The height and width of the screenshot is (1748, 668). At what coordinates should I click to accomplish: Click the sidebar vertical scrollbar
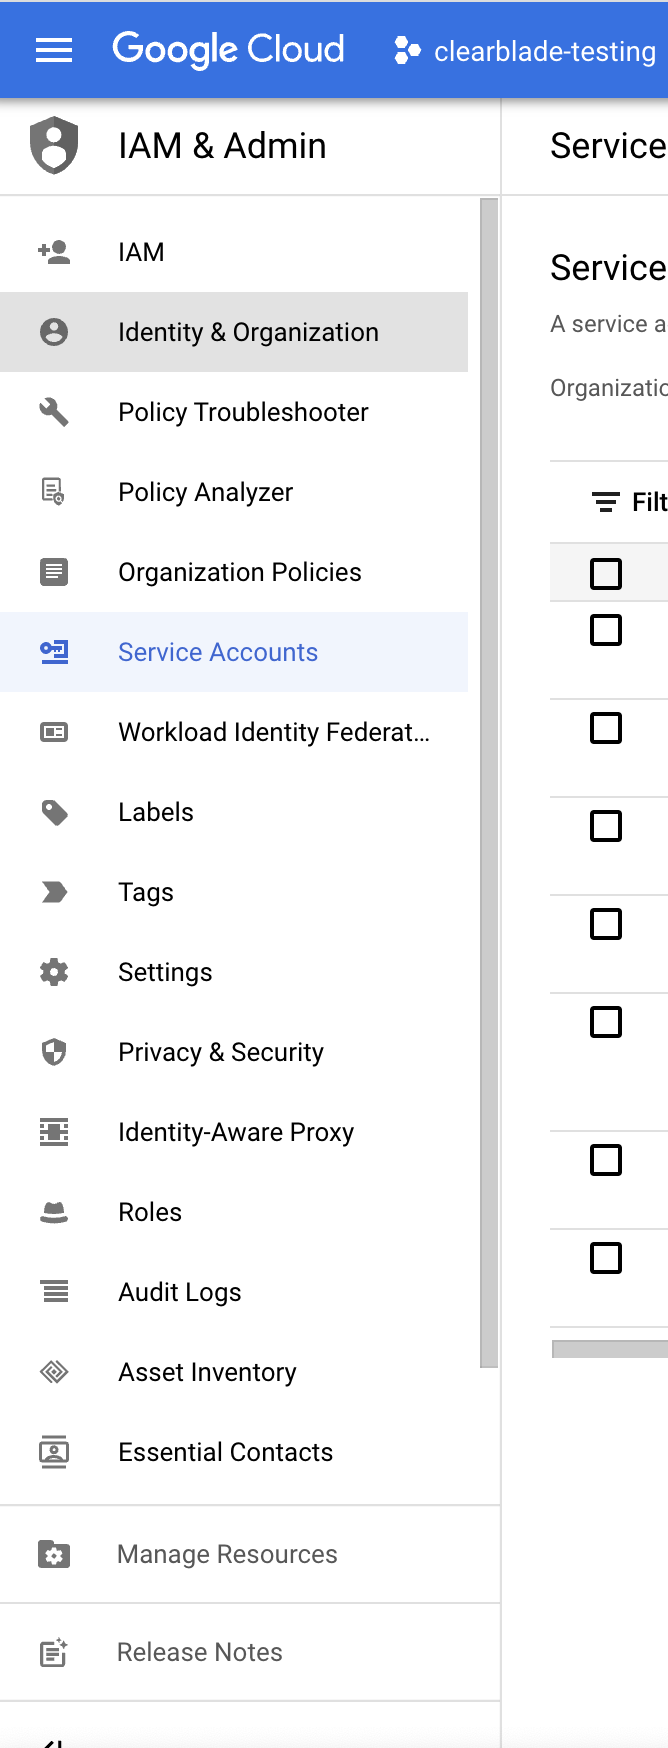click(x=489, y=780)
